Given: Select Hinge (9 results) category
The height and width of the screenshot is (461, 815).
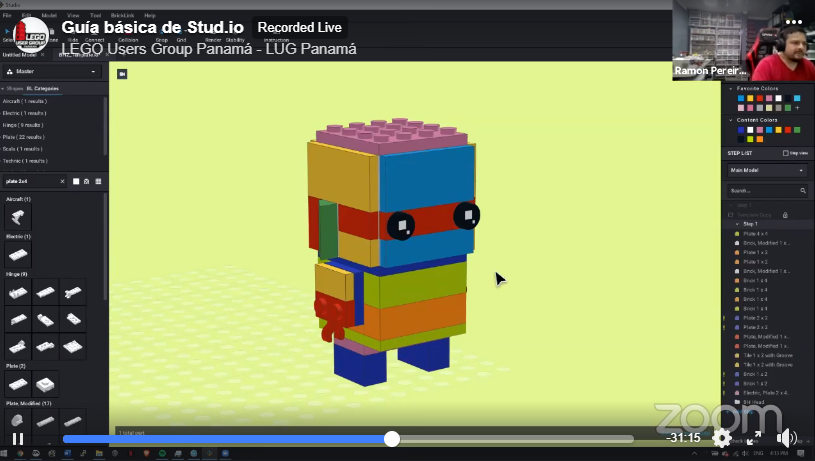Looking at the screenshot, I should (x=23, y=125).
